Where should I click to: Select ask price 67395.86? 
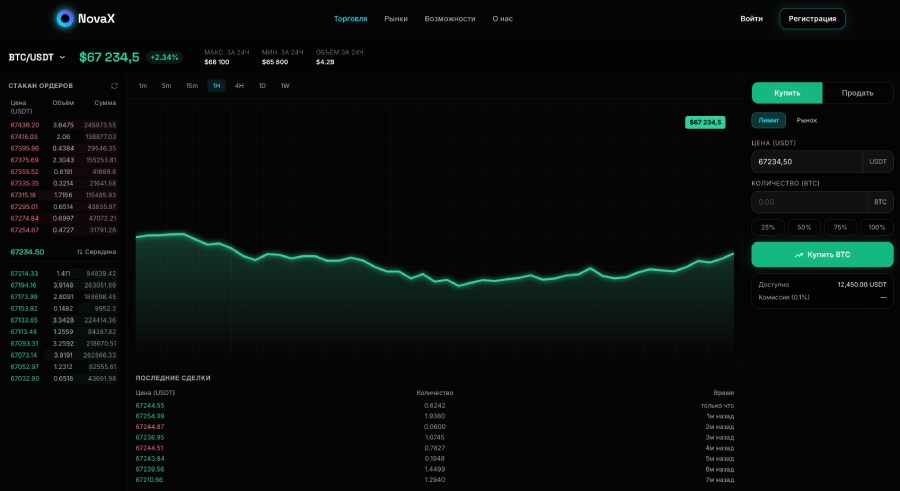point(25,148)
